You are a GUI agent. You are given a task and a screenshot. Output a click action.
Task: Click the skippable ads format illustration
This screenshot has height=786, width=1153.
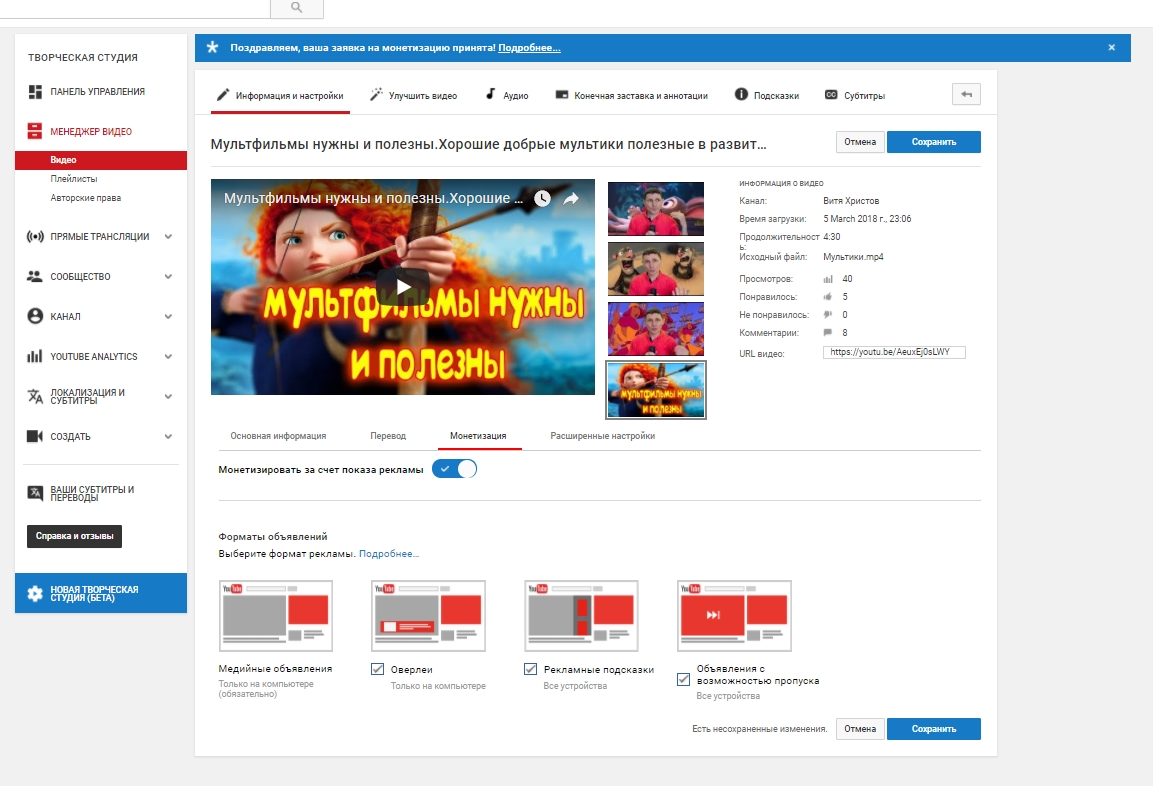click(x=735, y=615)
